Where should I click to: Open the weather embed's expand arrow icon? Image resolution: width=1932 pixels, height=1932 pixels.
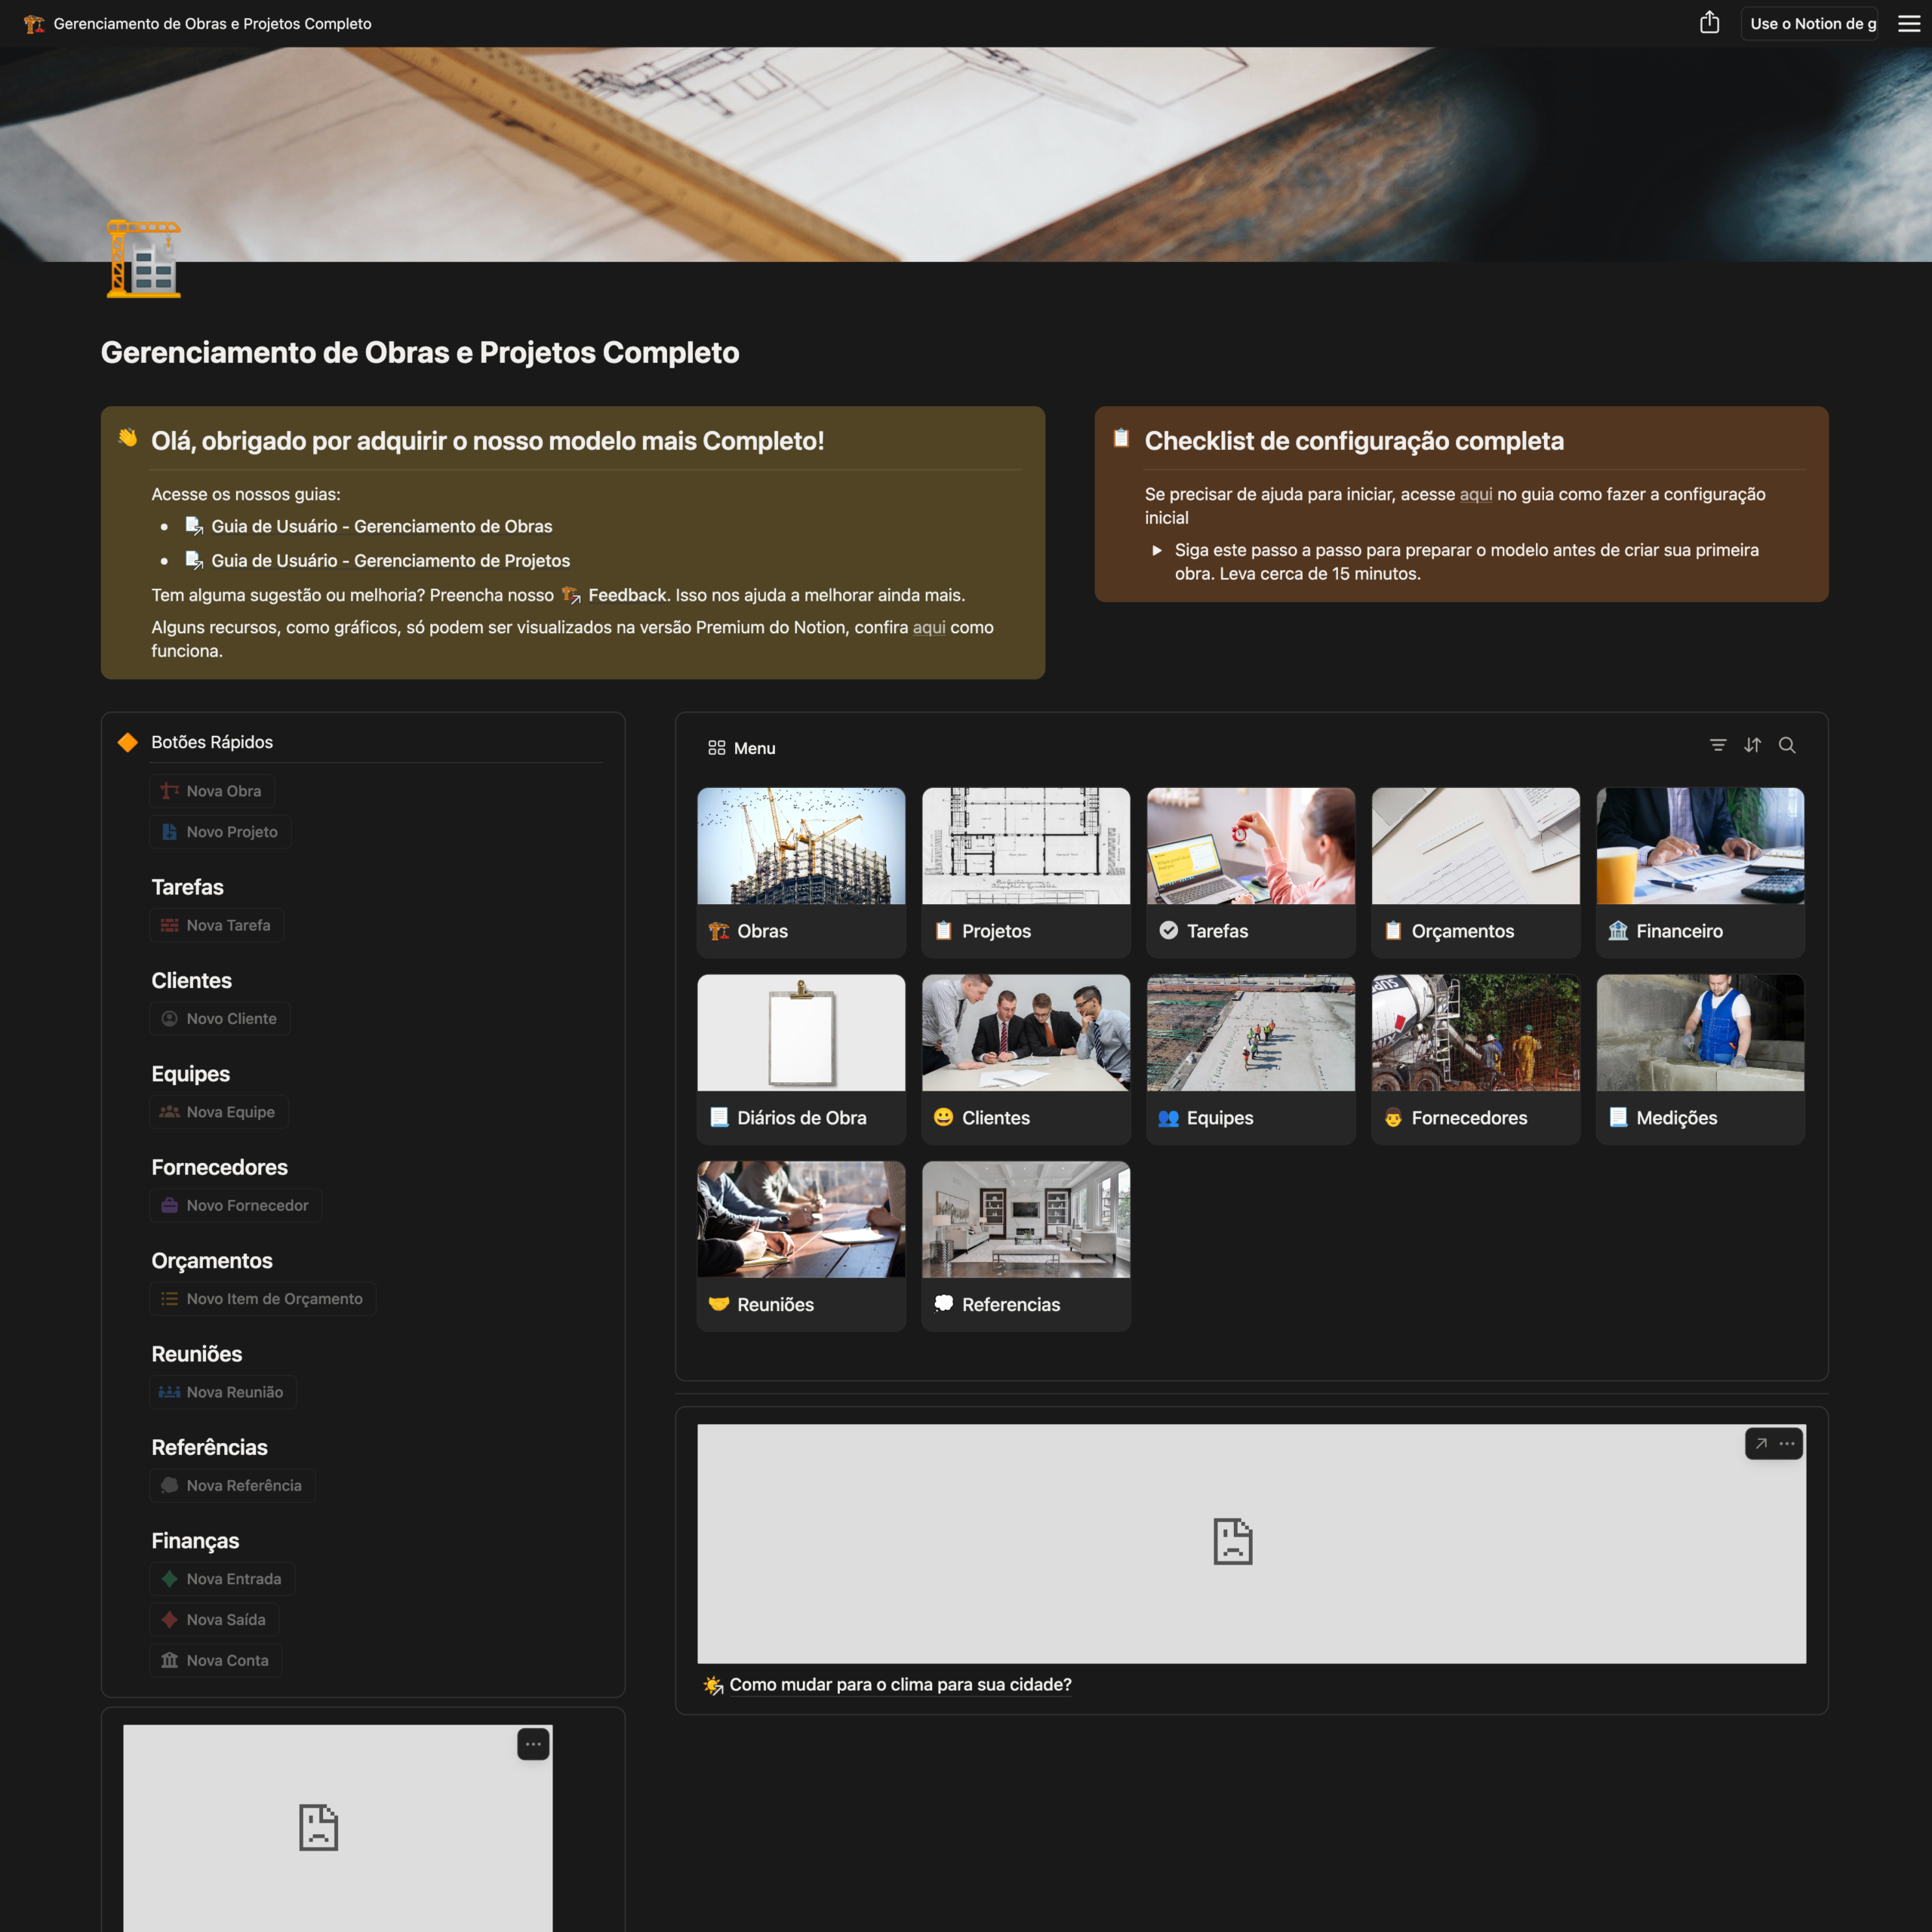click(x=1761, y=1443)
